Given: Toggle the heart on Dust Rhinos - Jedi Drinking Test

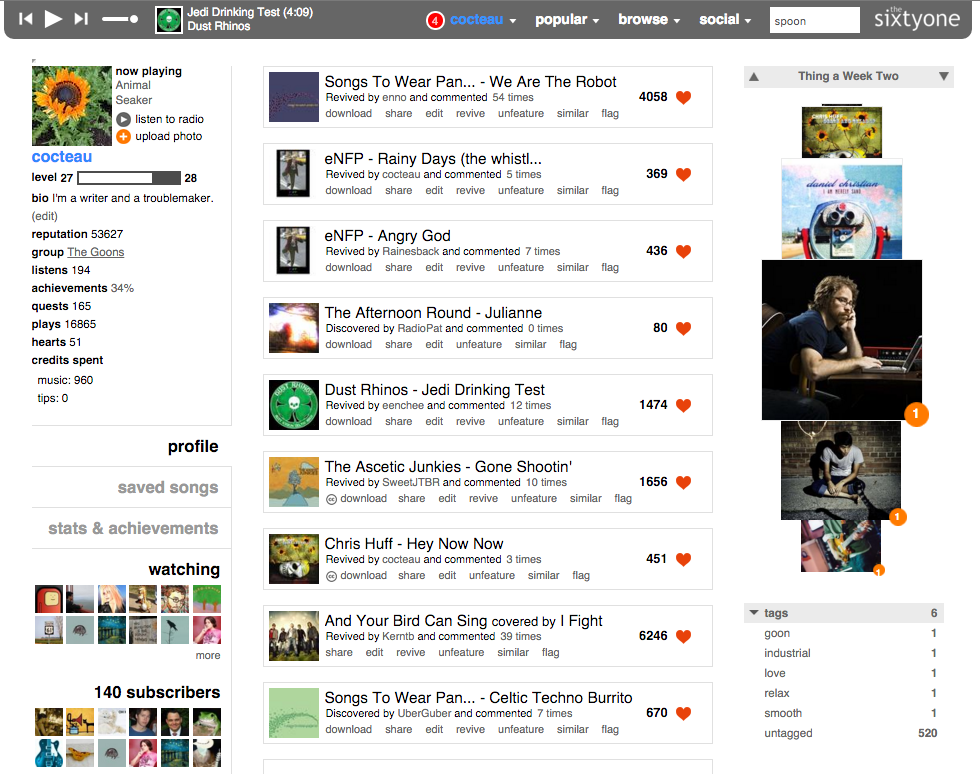Looking at the screenshot, I should tap(684, 405).
